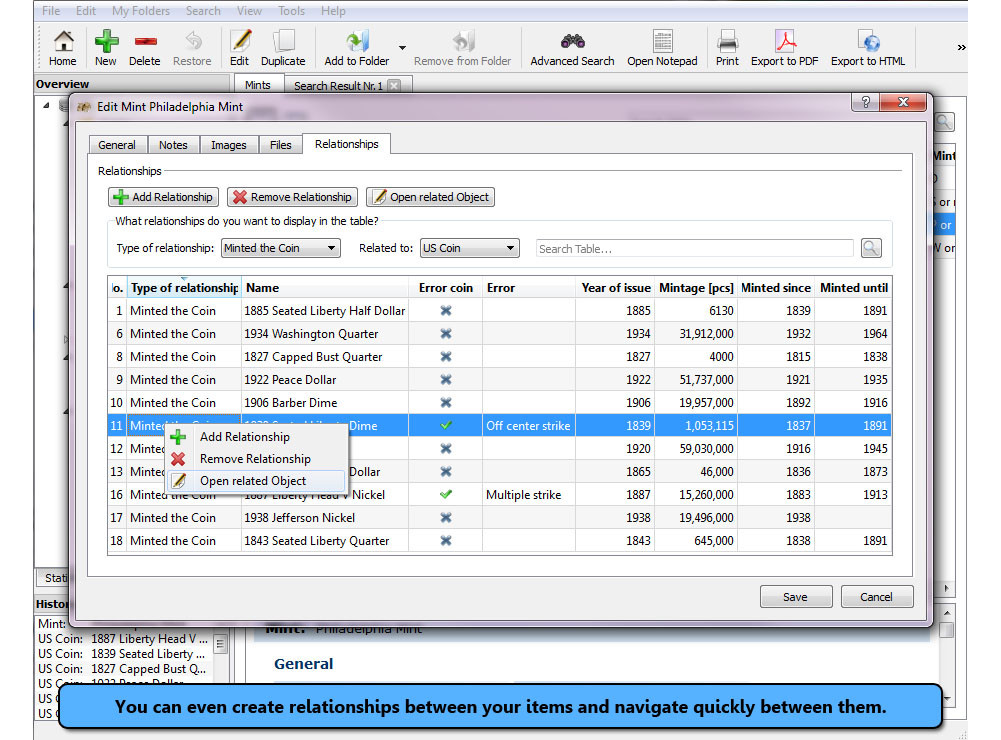Toggle error coin mark for 1906 Barber Dime
This screenshot has width=1001, height=740.
(x=446, y=402)
